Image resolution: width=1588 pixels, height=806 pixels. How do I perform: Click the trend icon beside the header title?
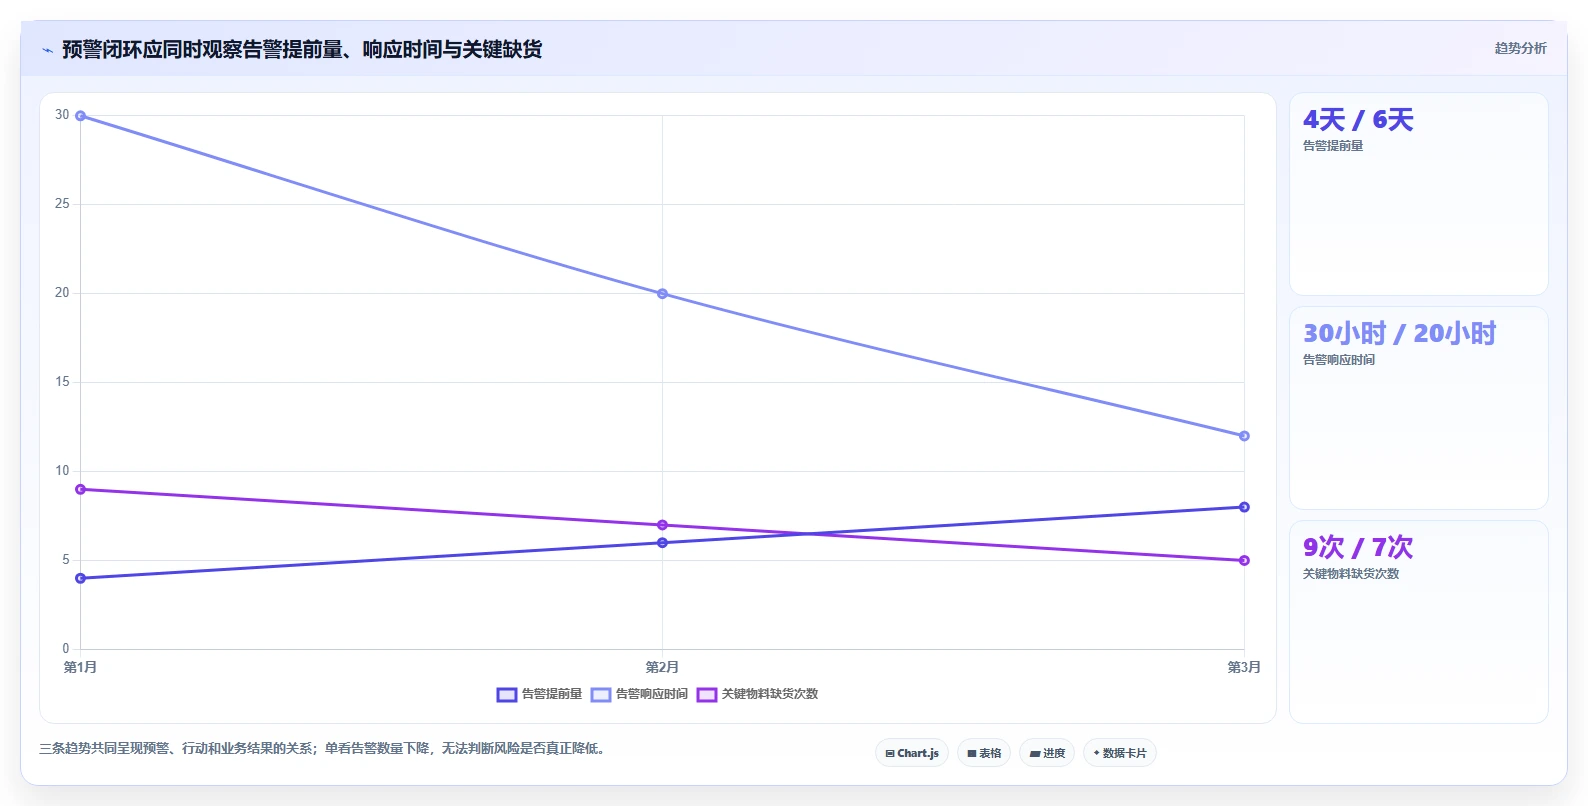tap(47, 50)
